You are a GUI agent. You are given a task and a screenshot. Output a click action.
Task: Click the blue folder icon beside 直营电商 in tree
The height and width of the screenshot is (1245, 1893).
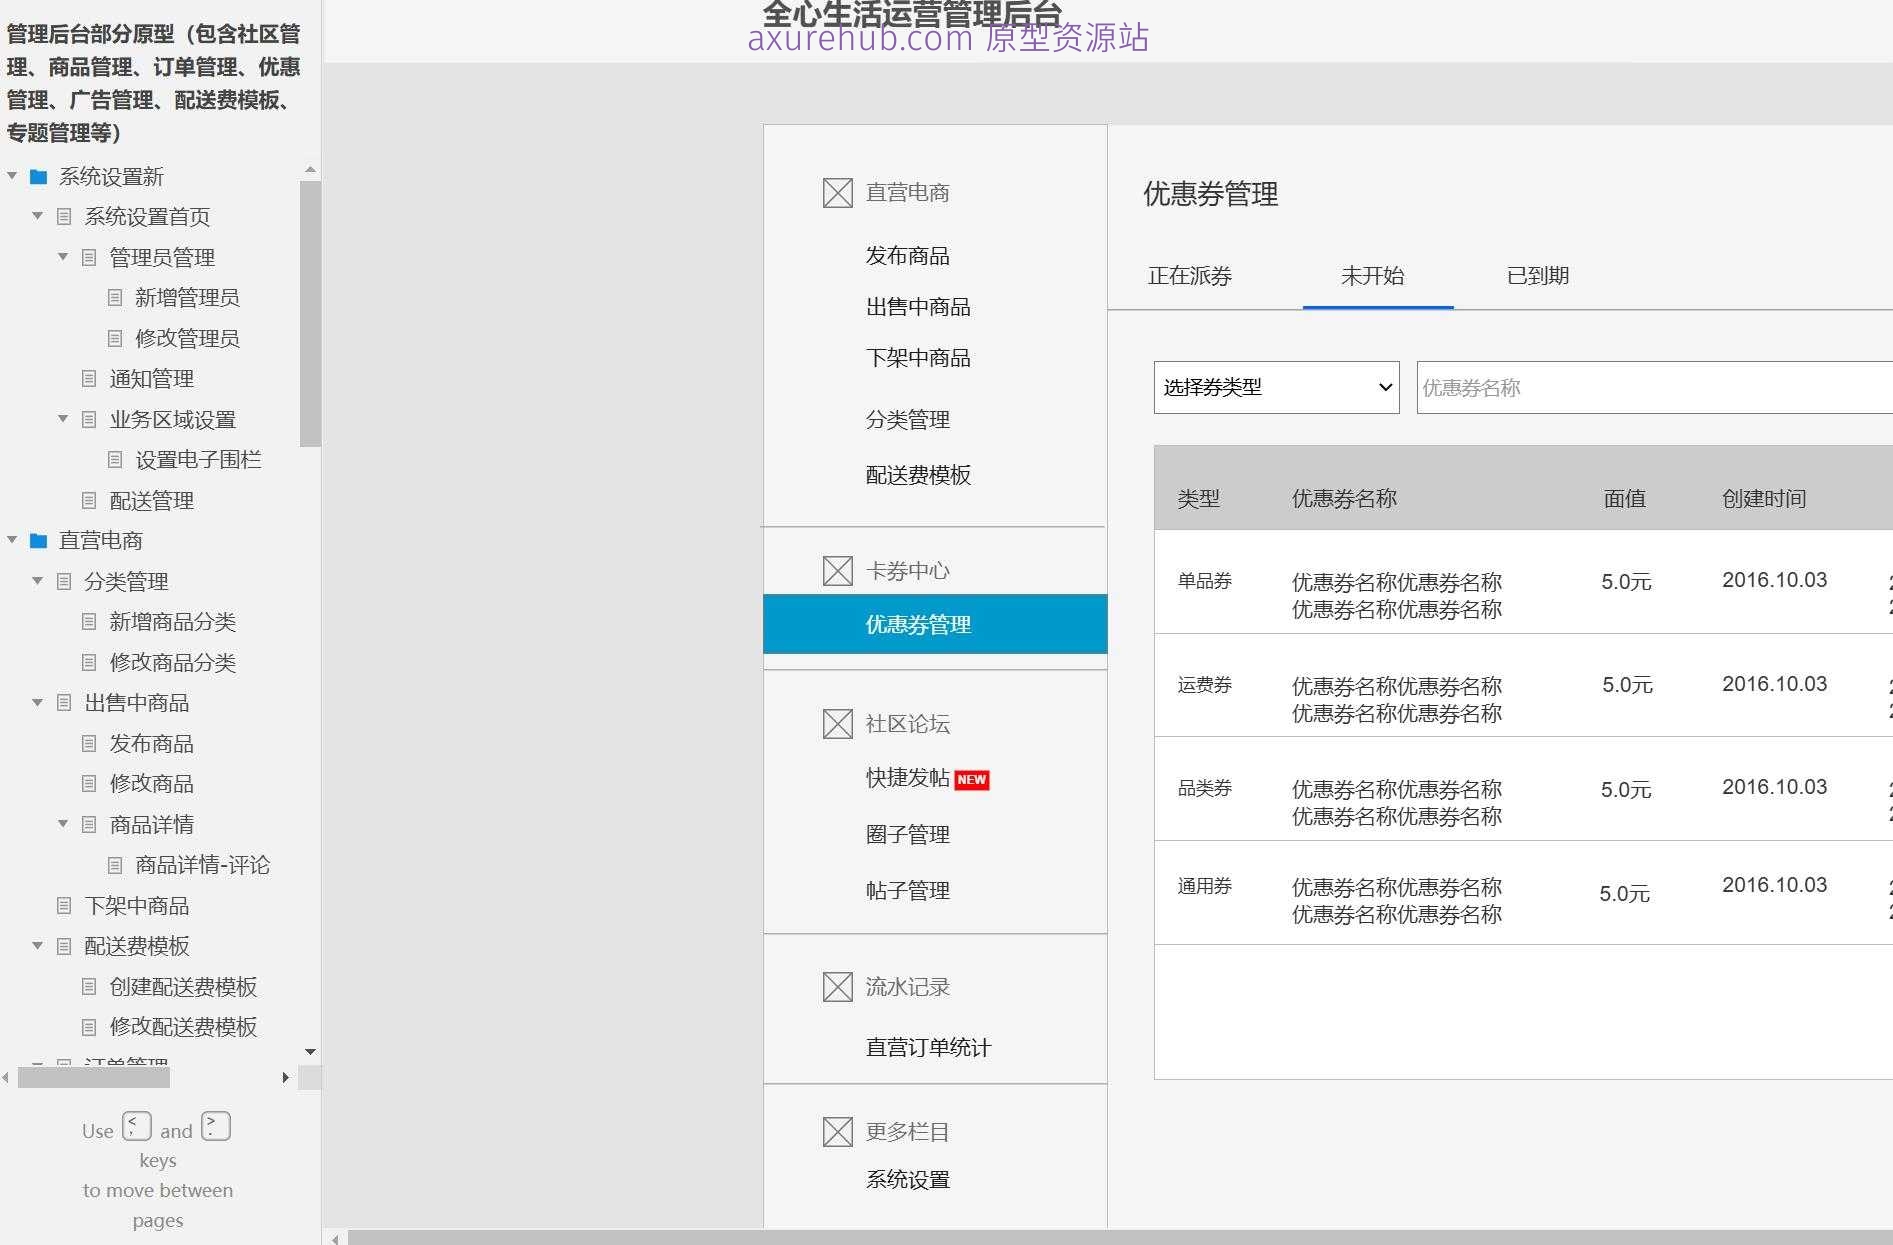pyautogui.click(x=39, y=541)
